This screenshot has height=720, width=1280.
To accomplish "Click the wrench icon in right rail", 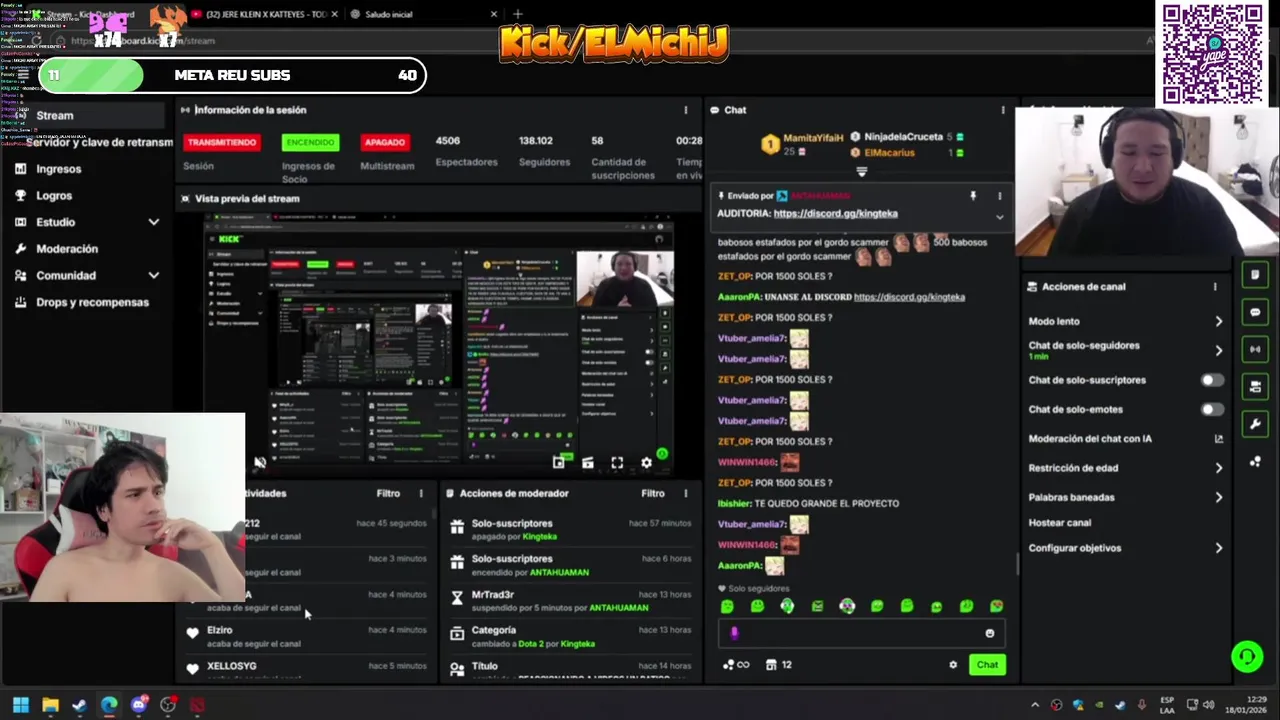I will pos(1255,424).
